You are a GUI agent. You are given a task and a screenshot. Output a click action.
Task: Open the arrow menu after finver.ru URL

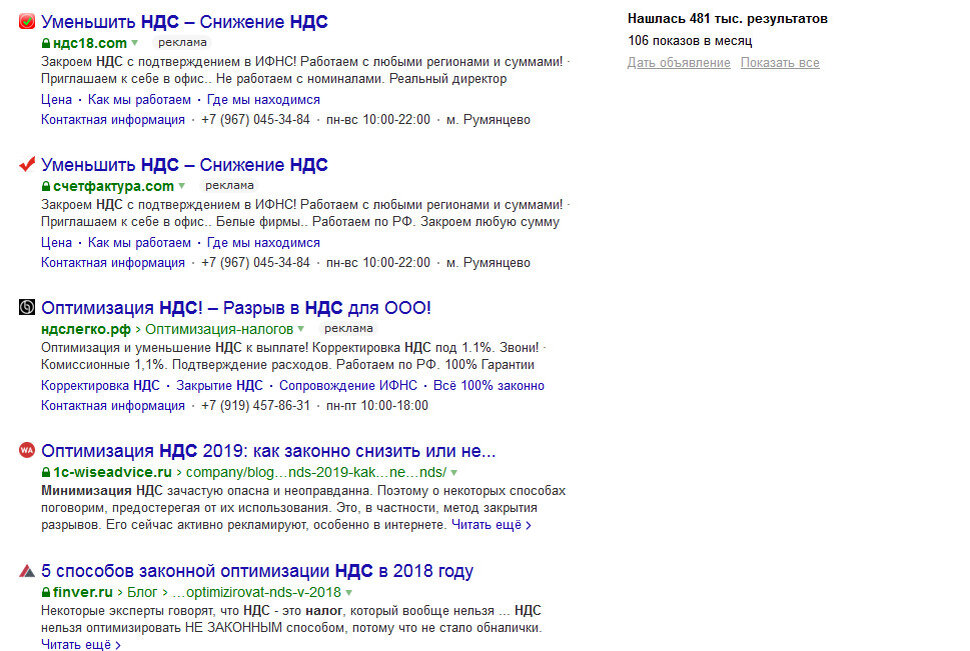[x=349, y=593]
